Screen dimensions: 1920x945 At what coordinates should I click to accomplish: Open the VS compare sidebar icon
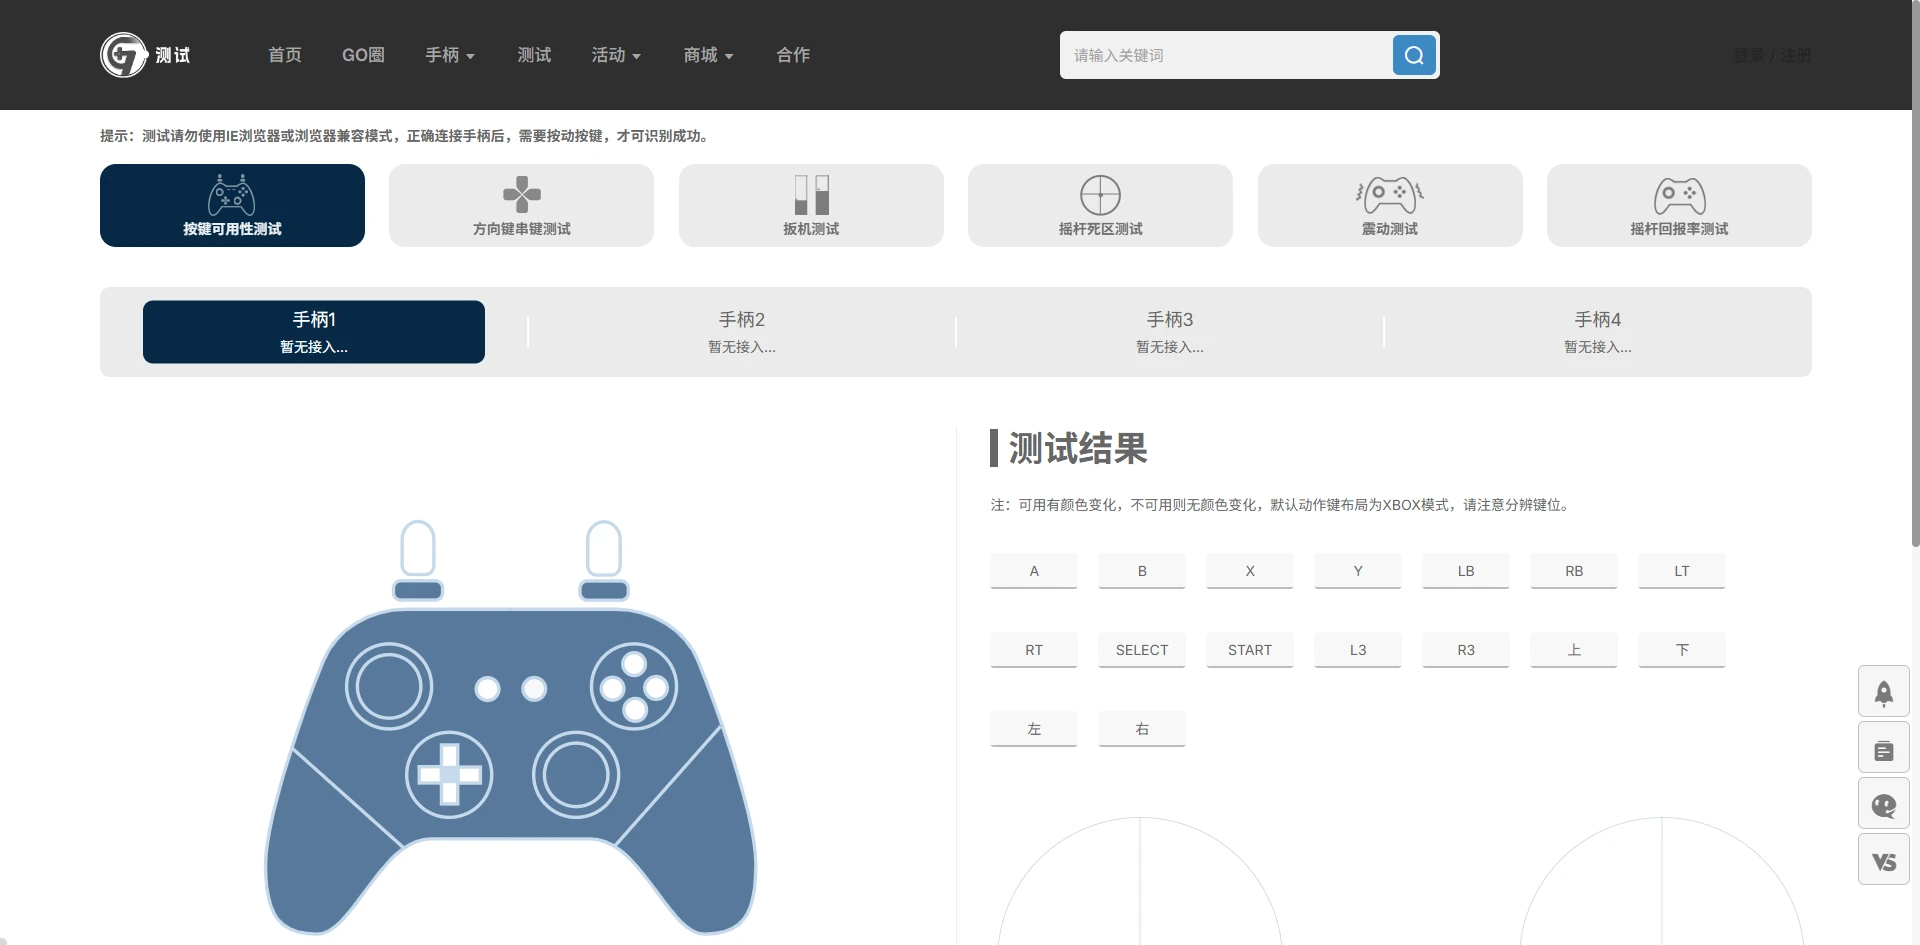1883,861
